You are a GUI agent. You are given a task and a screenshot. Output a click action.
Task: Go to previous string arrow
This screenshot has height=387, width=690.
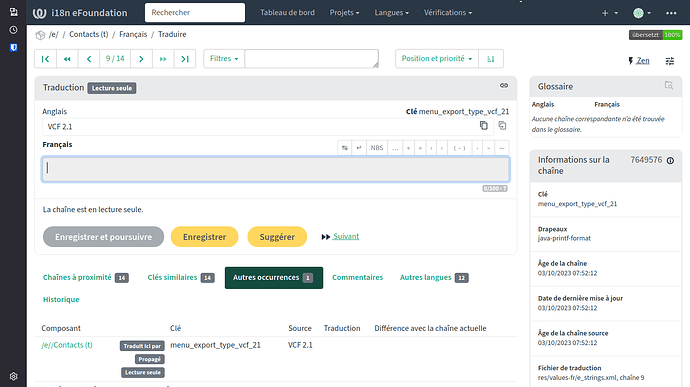[x=89, y=59]
